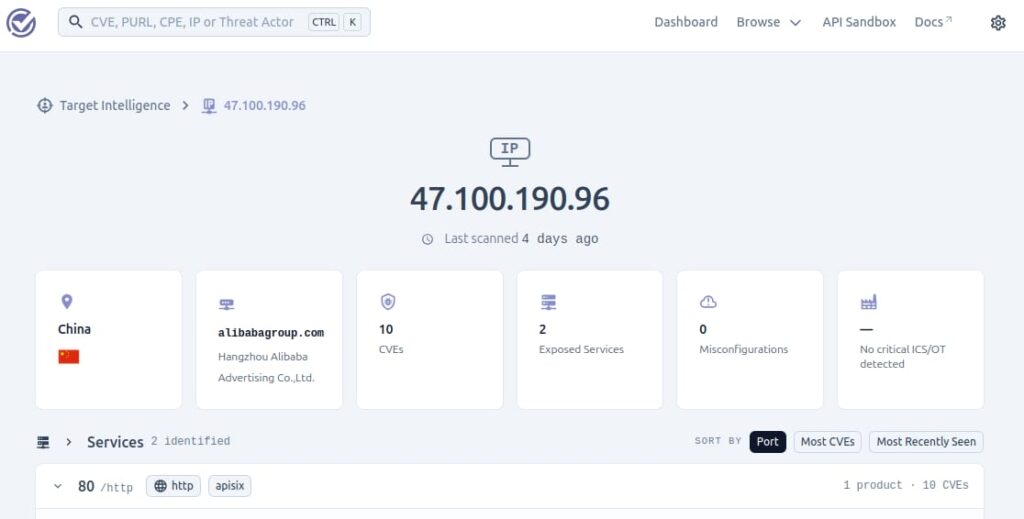Click the shield icon above 10 CVEs

[388, 302]
